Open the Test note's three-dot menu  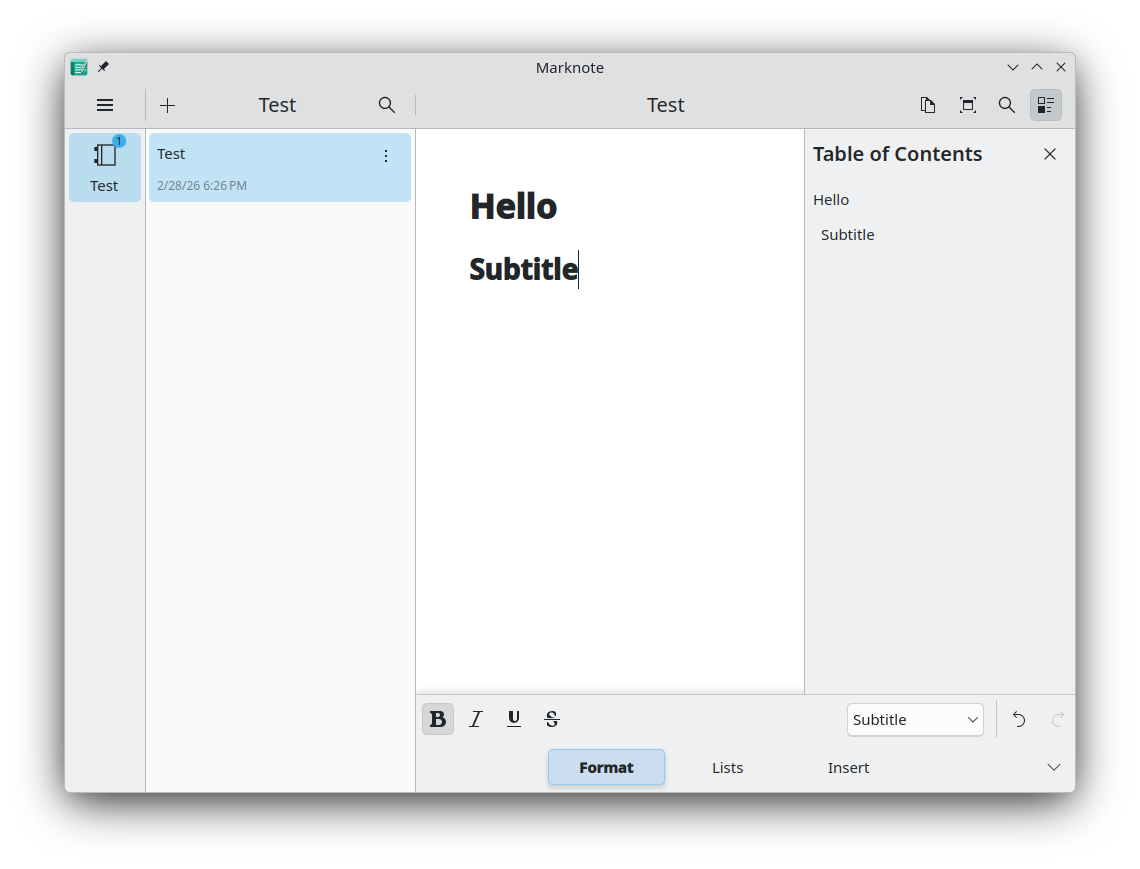pos(386,156)
